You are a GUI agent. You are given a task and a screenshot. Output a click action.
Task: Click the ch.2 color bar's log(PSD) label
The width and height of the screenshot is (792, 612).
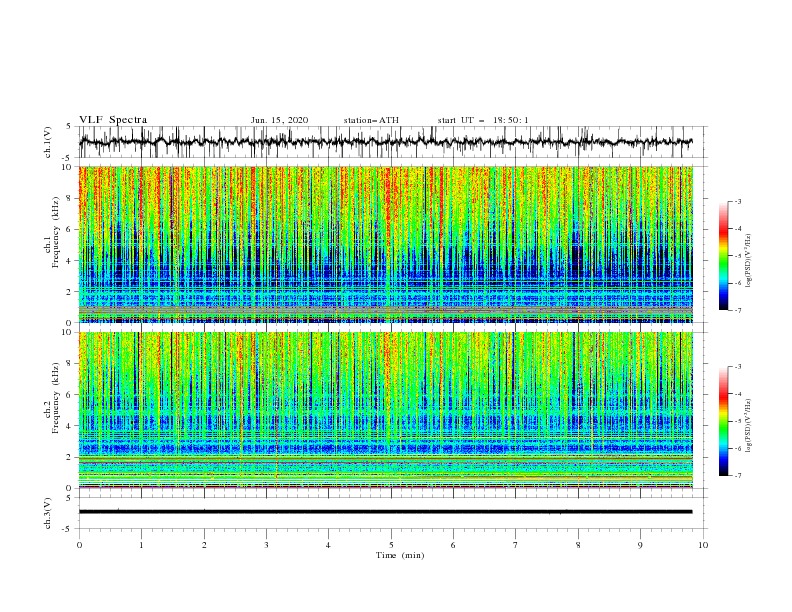click(x=748, y=425)
